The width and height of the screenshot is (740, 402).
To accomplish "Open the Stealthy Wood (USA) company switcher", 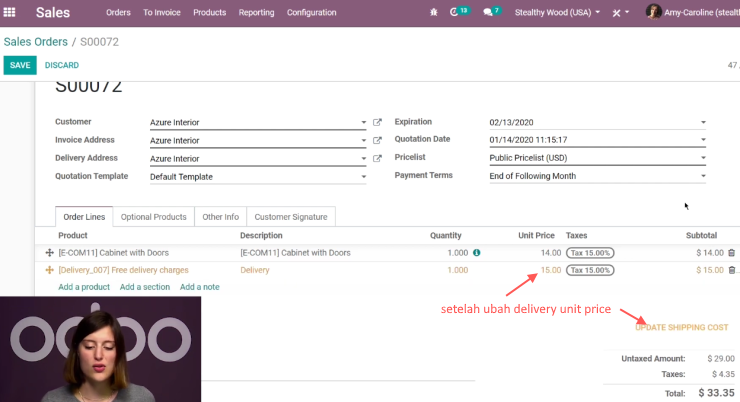I will click(x=557, y=12).
